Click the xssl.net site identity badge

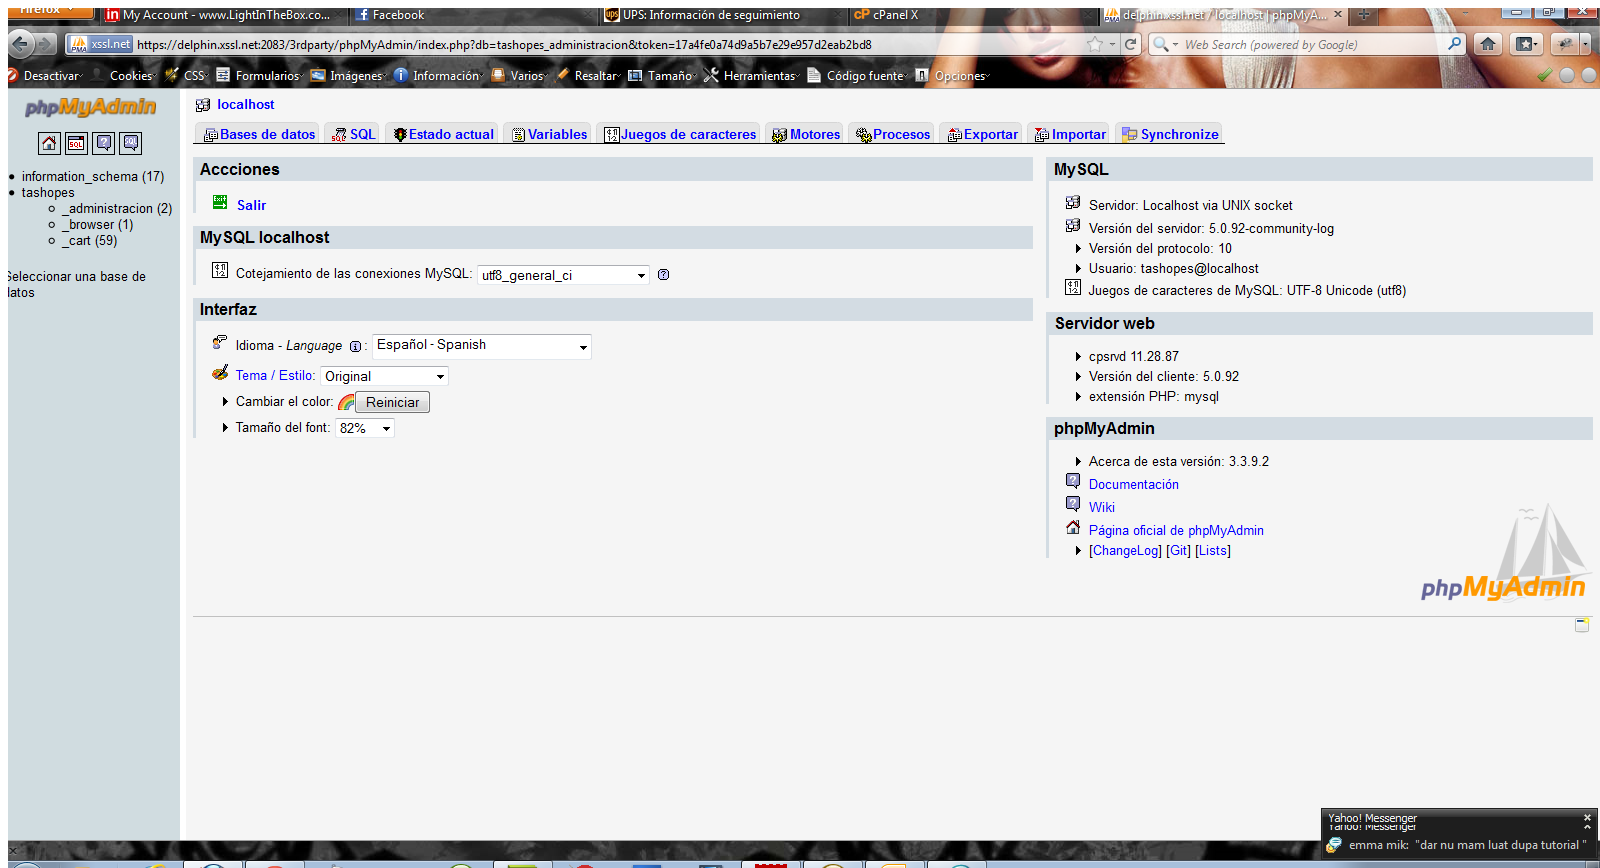point(101,44)
